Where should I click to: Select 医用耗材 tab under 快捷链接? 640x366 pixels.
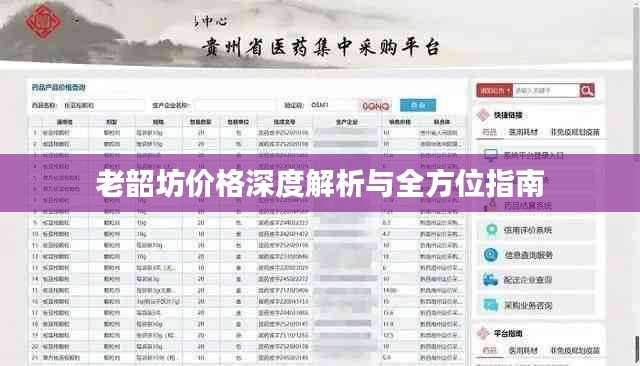click(x=523, y=132)
